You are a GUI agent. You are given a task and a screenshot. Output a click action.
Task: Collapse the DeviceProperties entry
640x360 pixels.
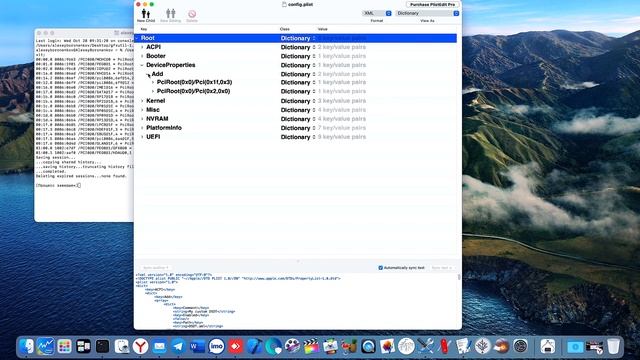click(142, 65)
